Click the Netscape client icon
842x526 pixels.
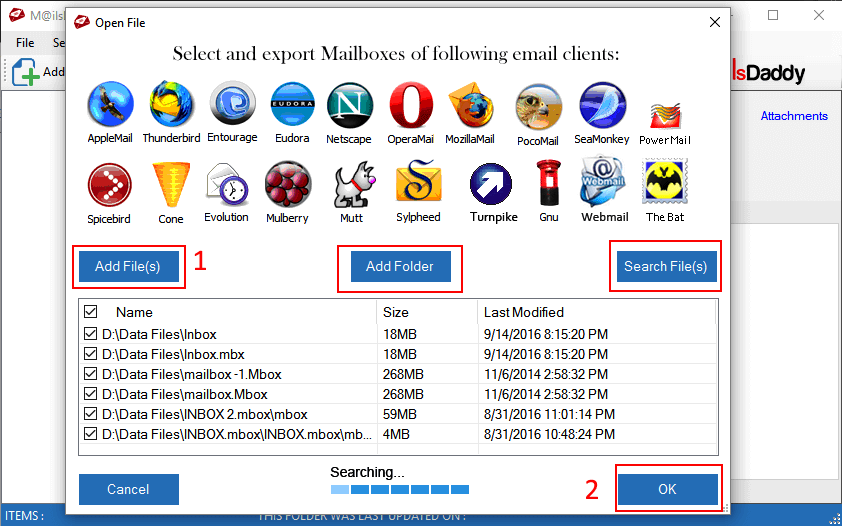[349, 105]
